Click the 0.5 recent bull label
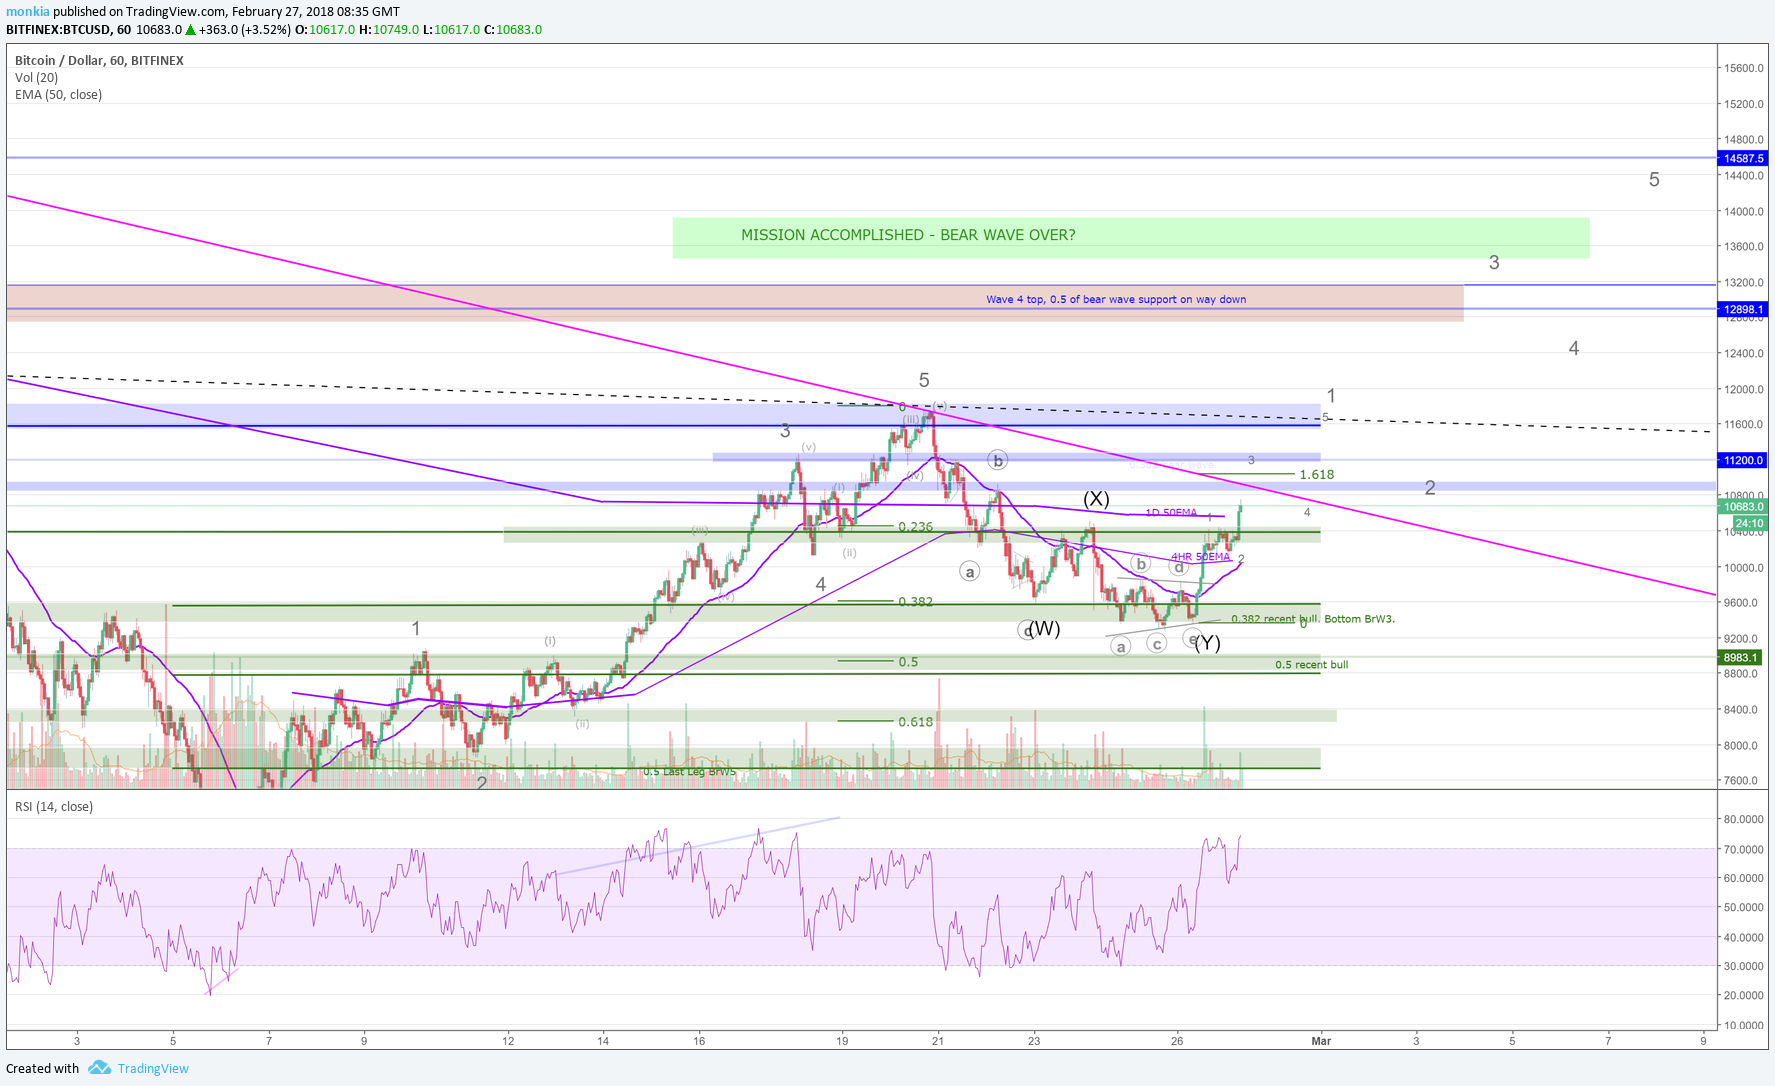 pyautogui.click(x=1311, y=665)
